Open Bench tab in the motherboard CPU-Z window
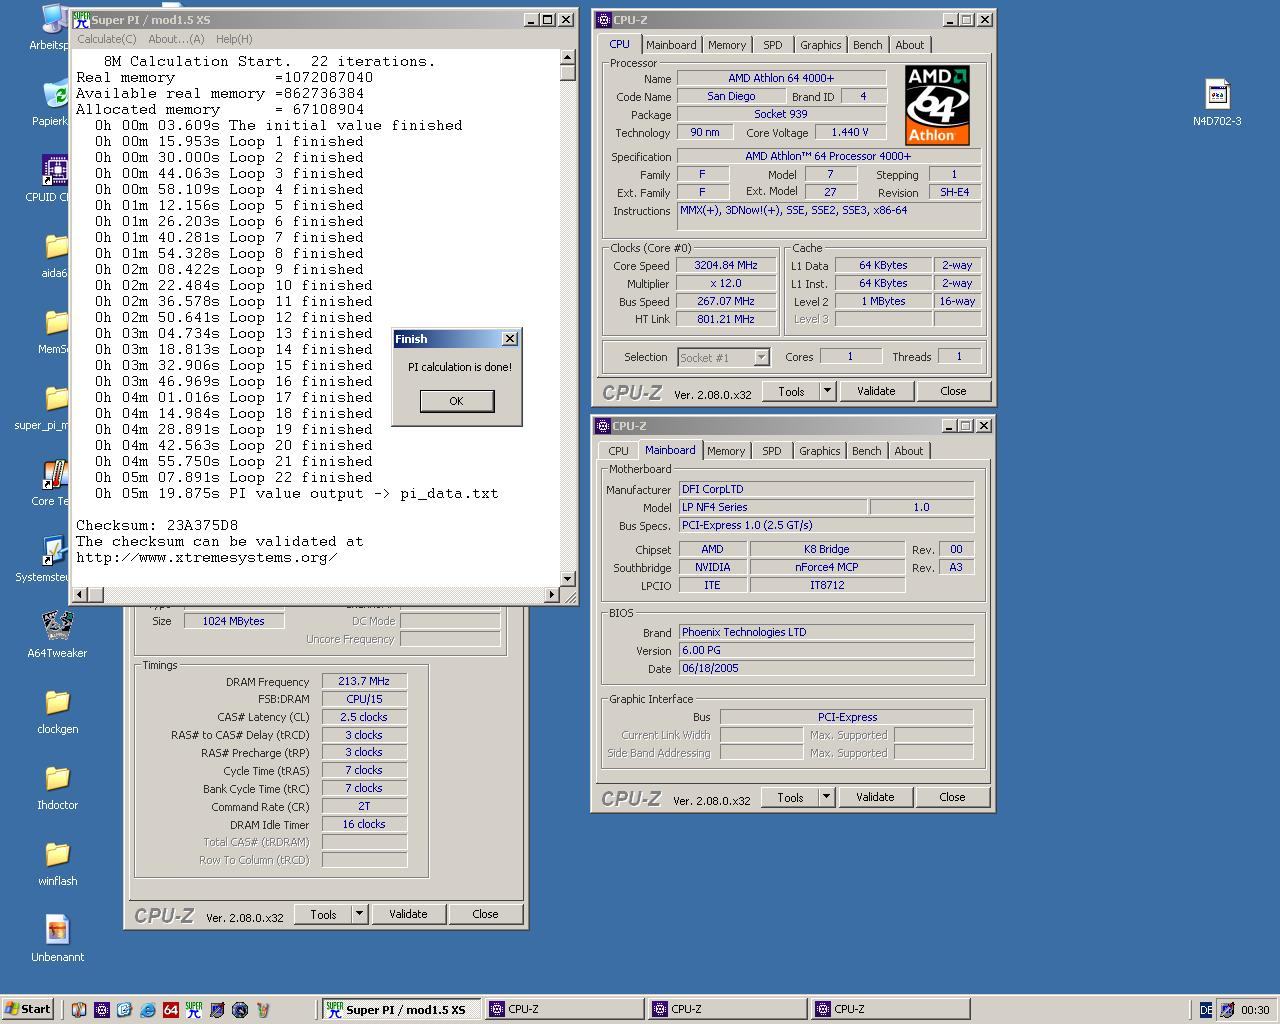Viewport: 1280px width, 1024px height. (x=867, y=451)
